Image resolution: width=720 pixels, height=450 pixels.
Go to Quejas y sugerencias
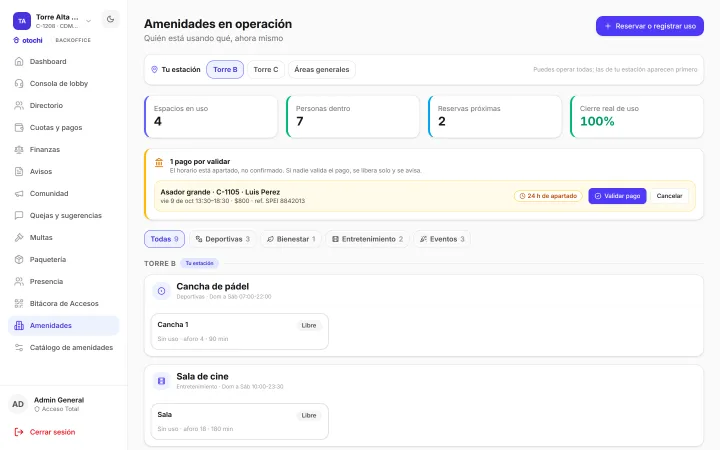63,215
